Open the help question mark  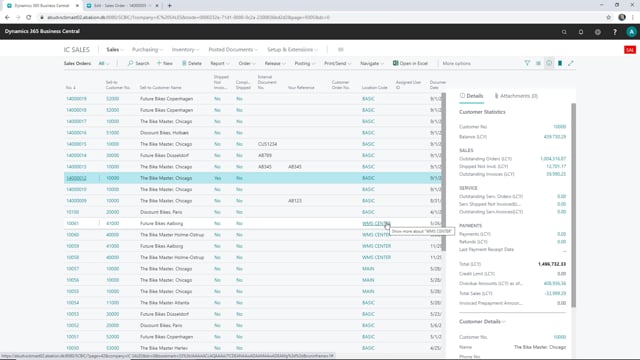[615, 32]
